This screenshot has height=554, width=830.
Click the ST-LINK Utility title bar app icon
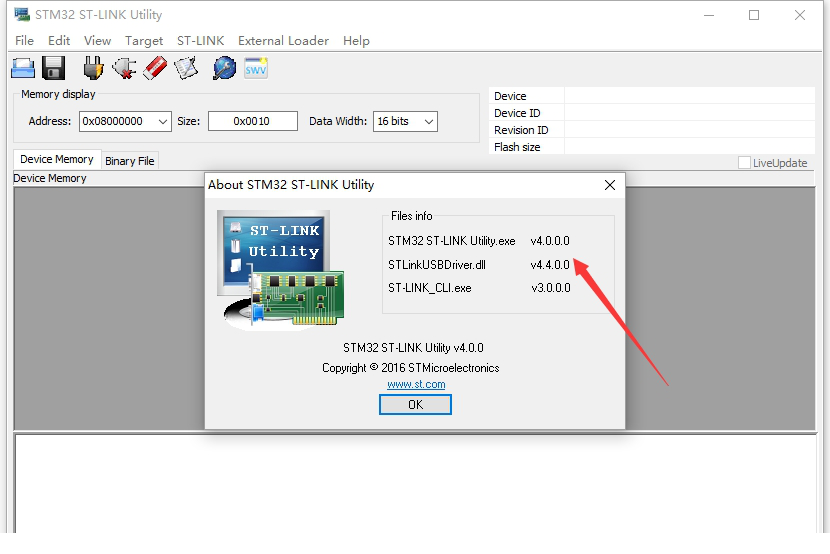tap(22, 14)
